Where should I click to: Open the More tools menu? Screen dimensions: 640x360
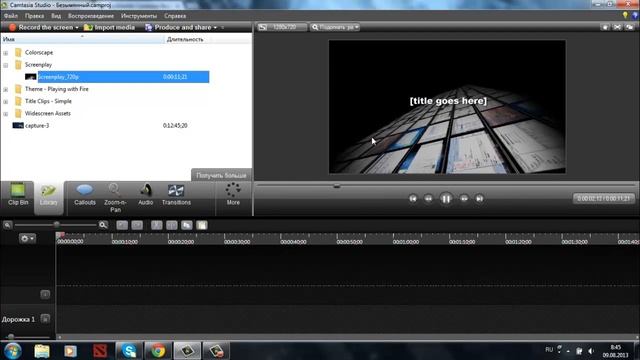(233, 194)
